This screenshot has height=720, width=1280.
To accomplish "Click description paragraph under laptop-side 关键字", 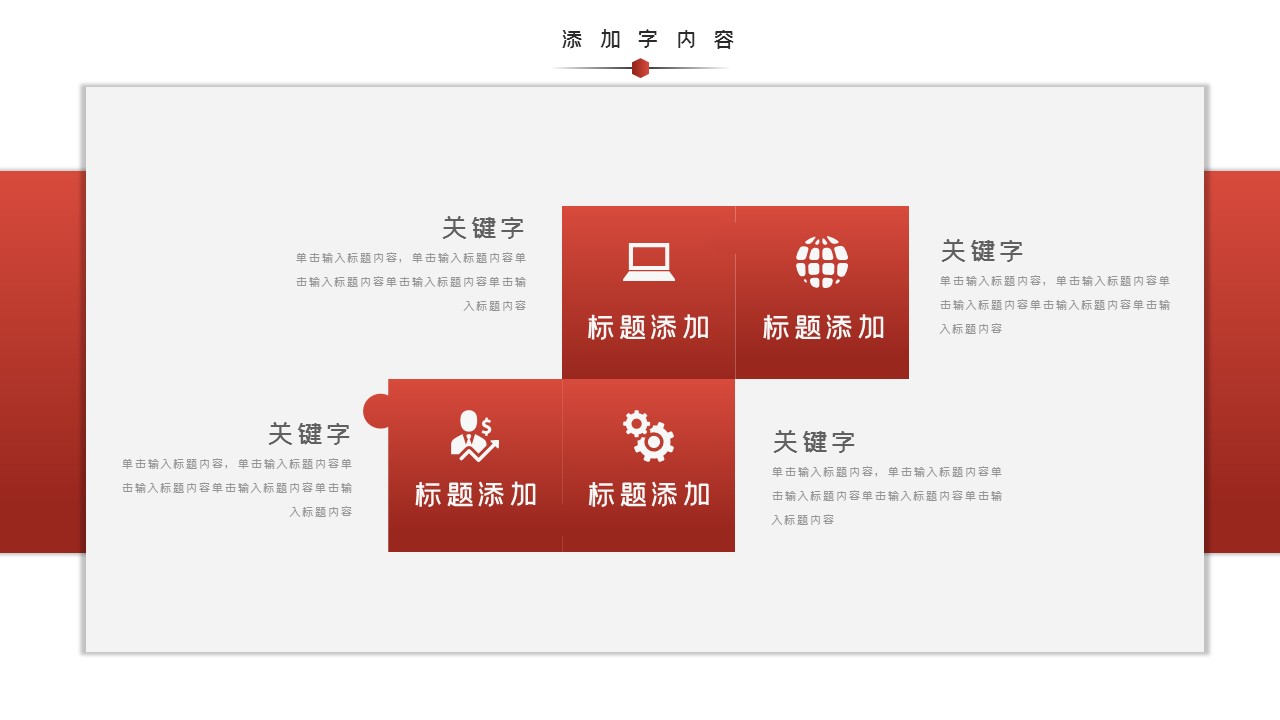I will [x=411, y=282].
